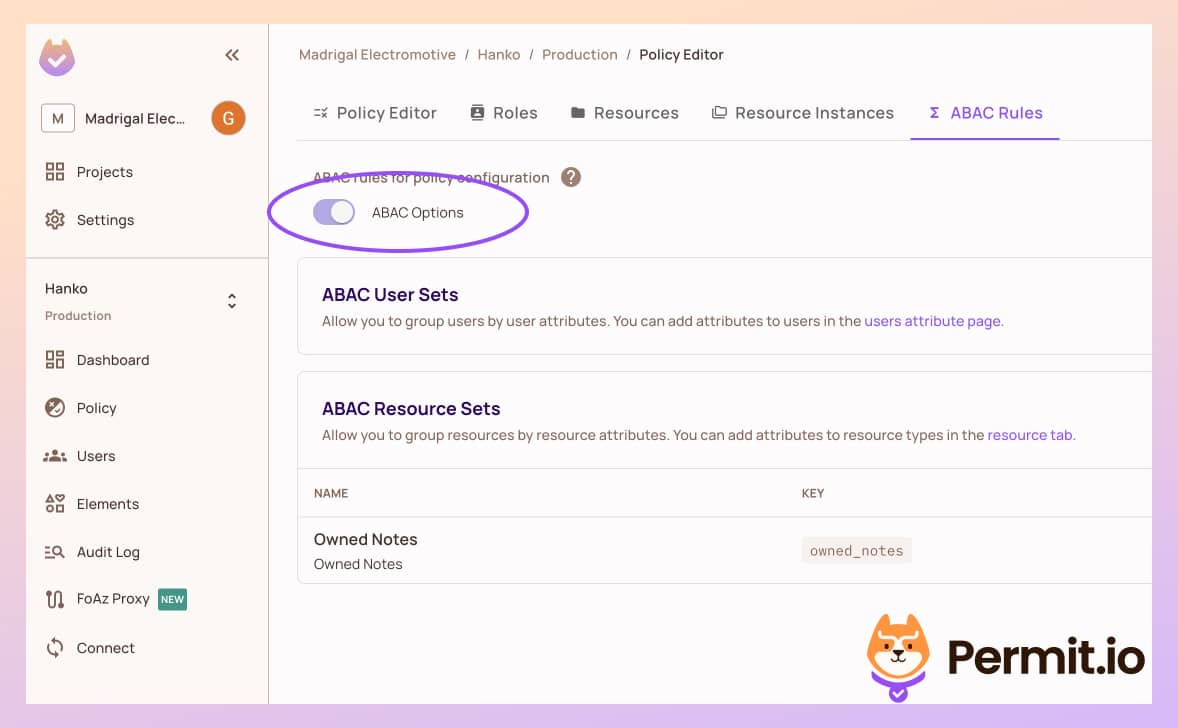Open the Resource Instances tab
This screenshot has height=728, width=1178.
point(802,112)
